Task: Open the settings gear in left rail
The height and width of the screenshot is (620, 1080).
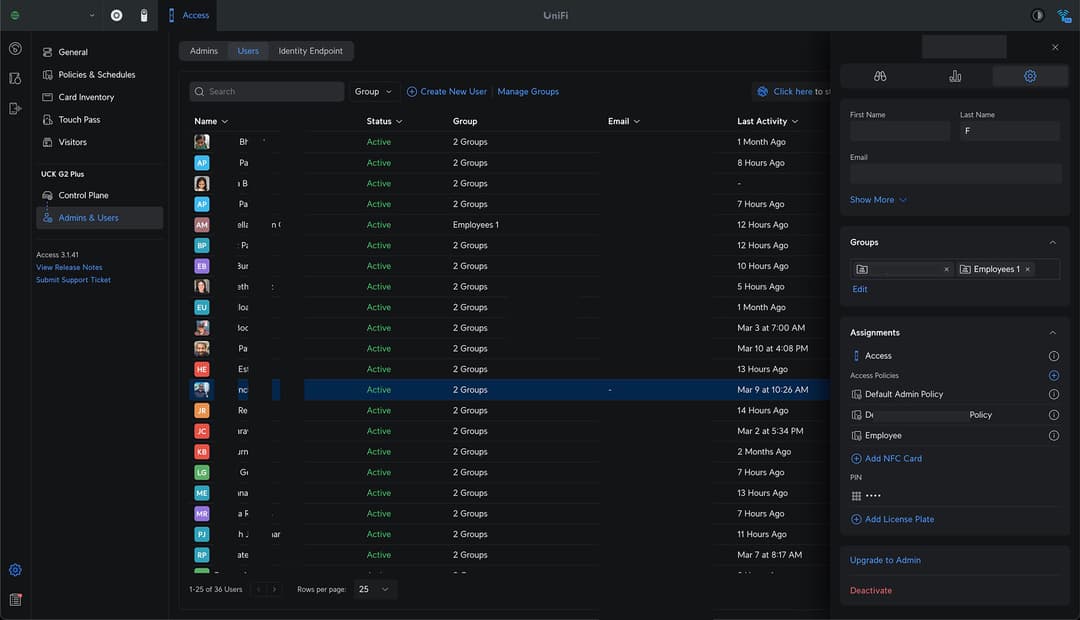Action: click(15, 570)
